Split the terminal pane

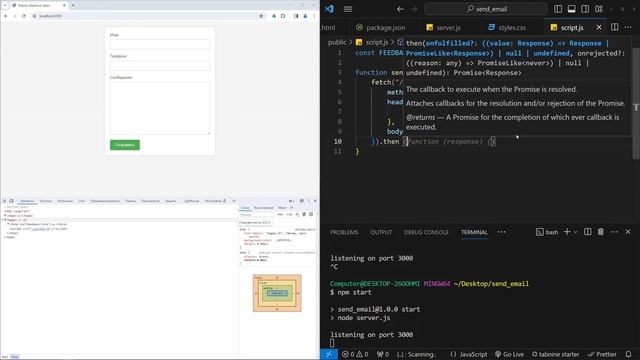[588, 232]
